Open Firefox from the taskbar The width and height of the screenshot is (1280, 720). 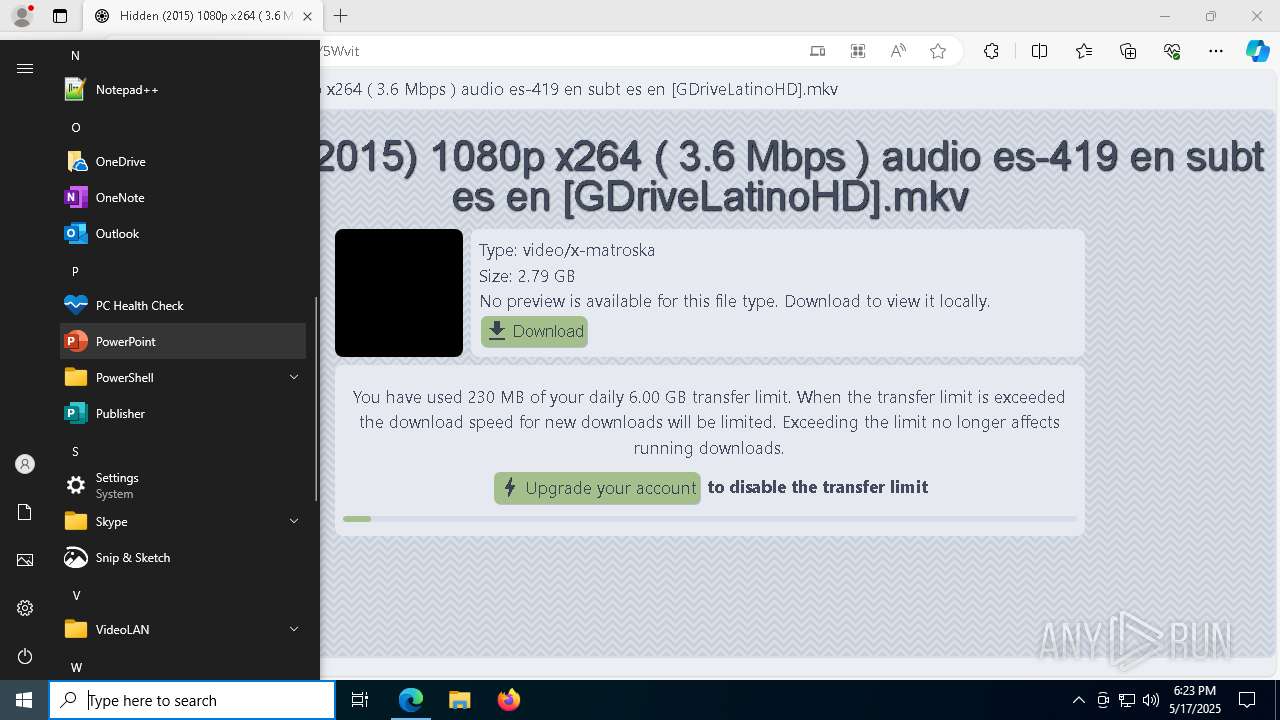click(x=508, y=700)
